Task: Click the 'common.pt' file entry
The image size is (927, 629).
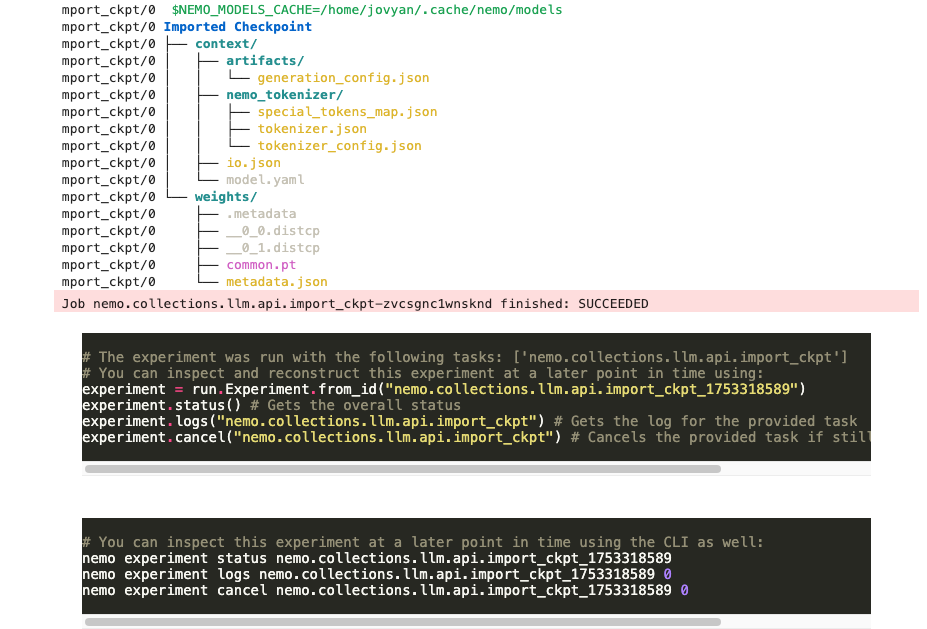Action: coord(261,265)
